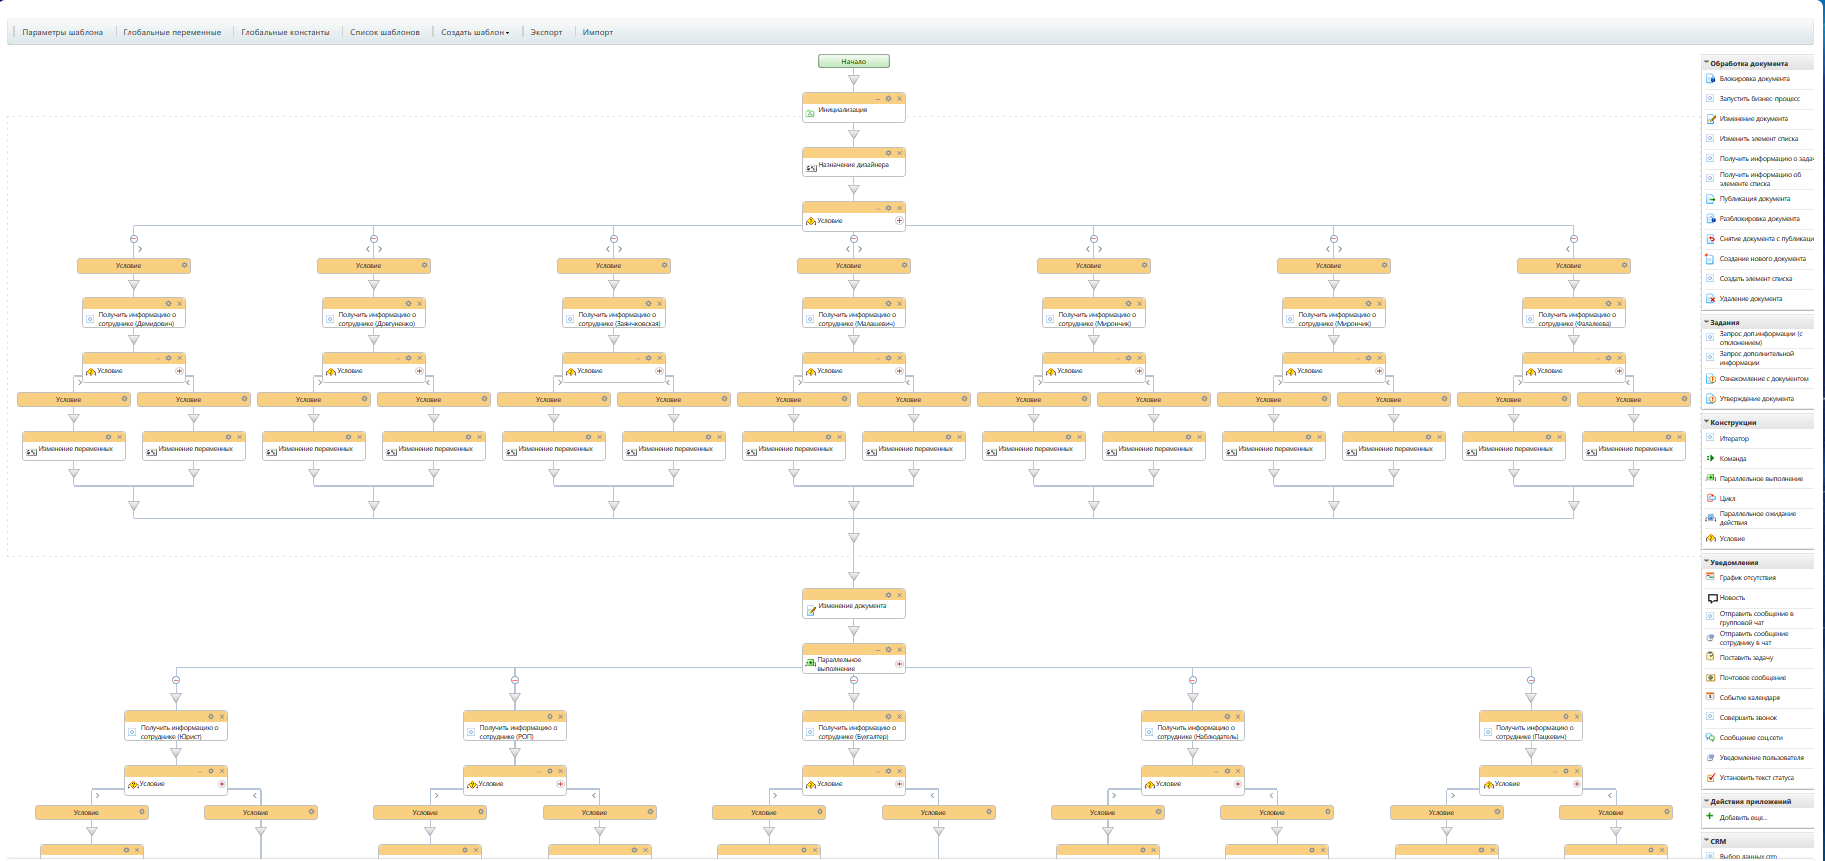
Task: Open settings gear on Инициализация block
Action: [x=888, y=98]
